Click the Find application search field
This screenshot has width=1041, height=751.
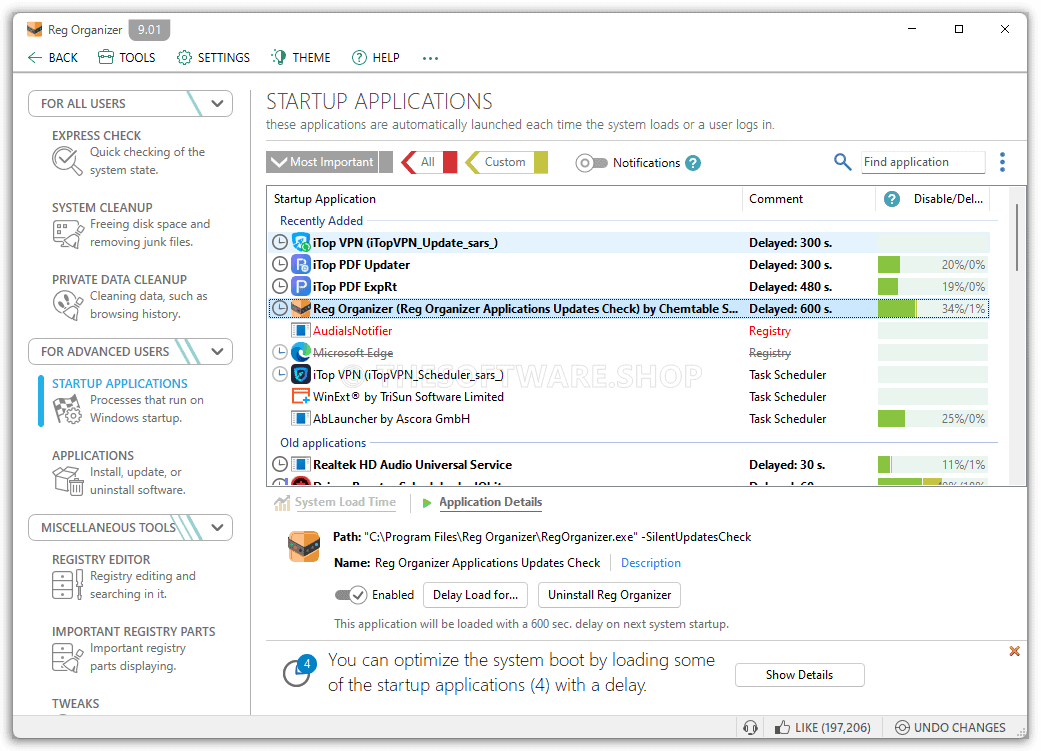point(923,162)
